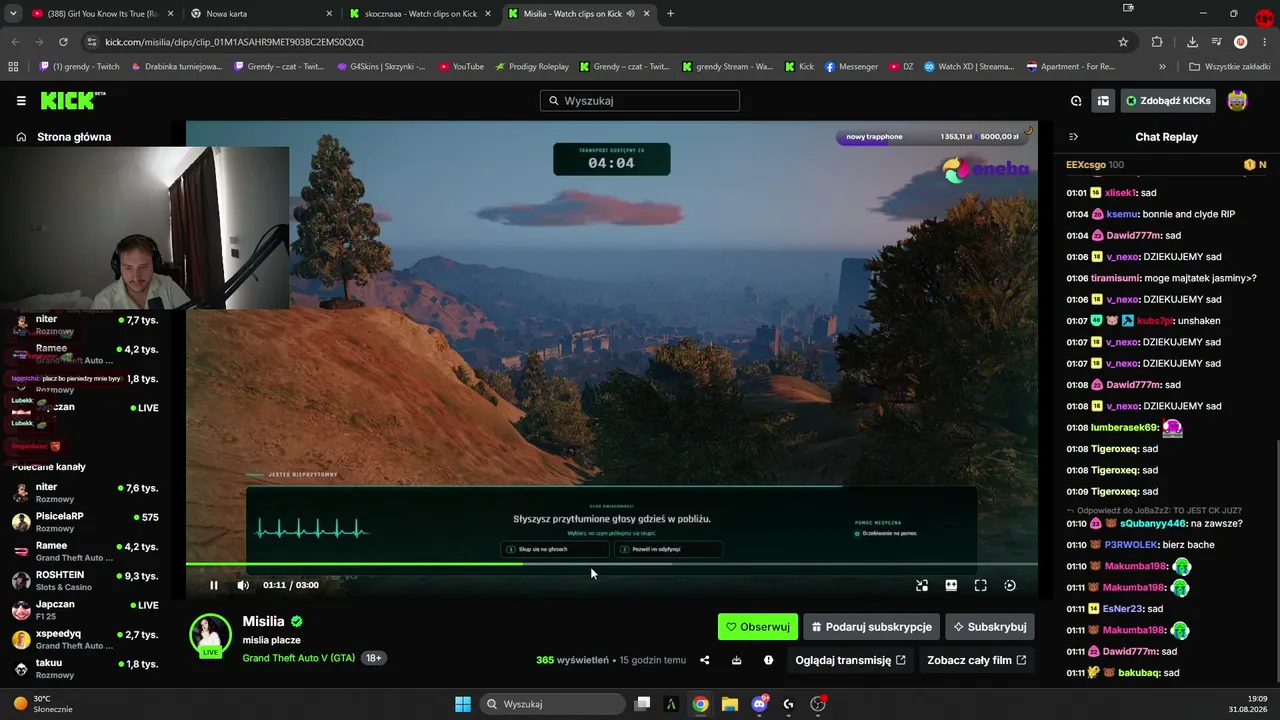
Task: Bookmark this page with the star
Action: pyautogui.click(x=1123, y=42)
